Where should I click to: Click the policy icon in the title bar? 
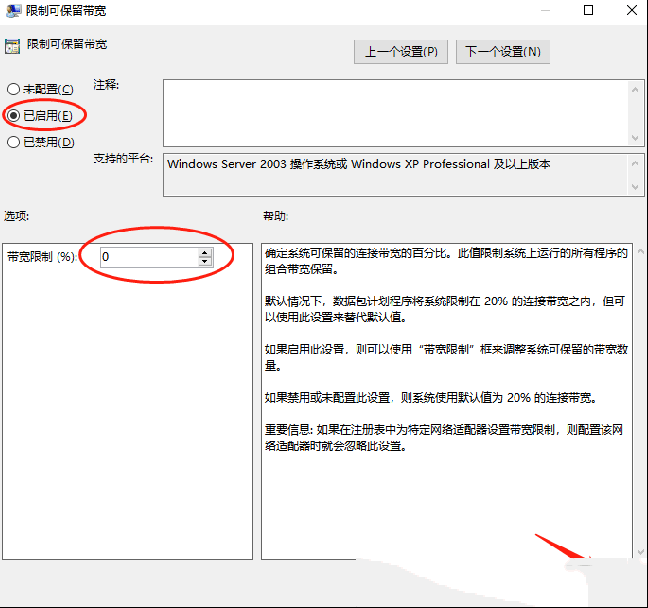tap(12, 11)
